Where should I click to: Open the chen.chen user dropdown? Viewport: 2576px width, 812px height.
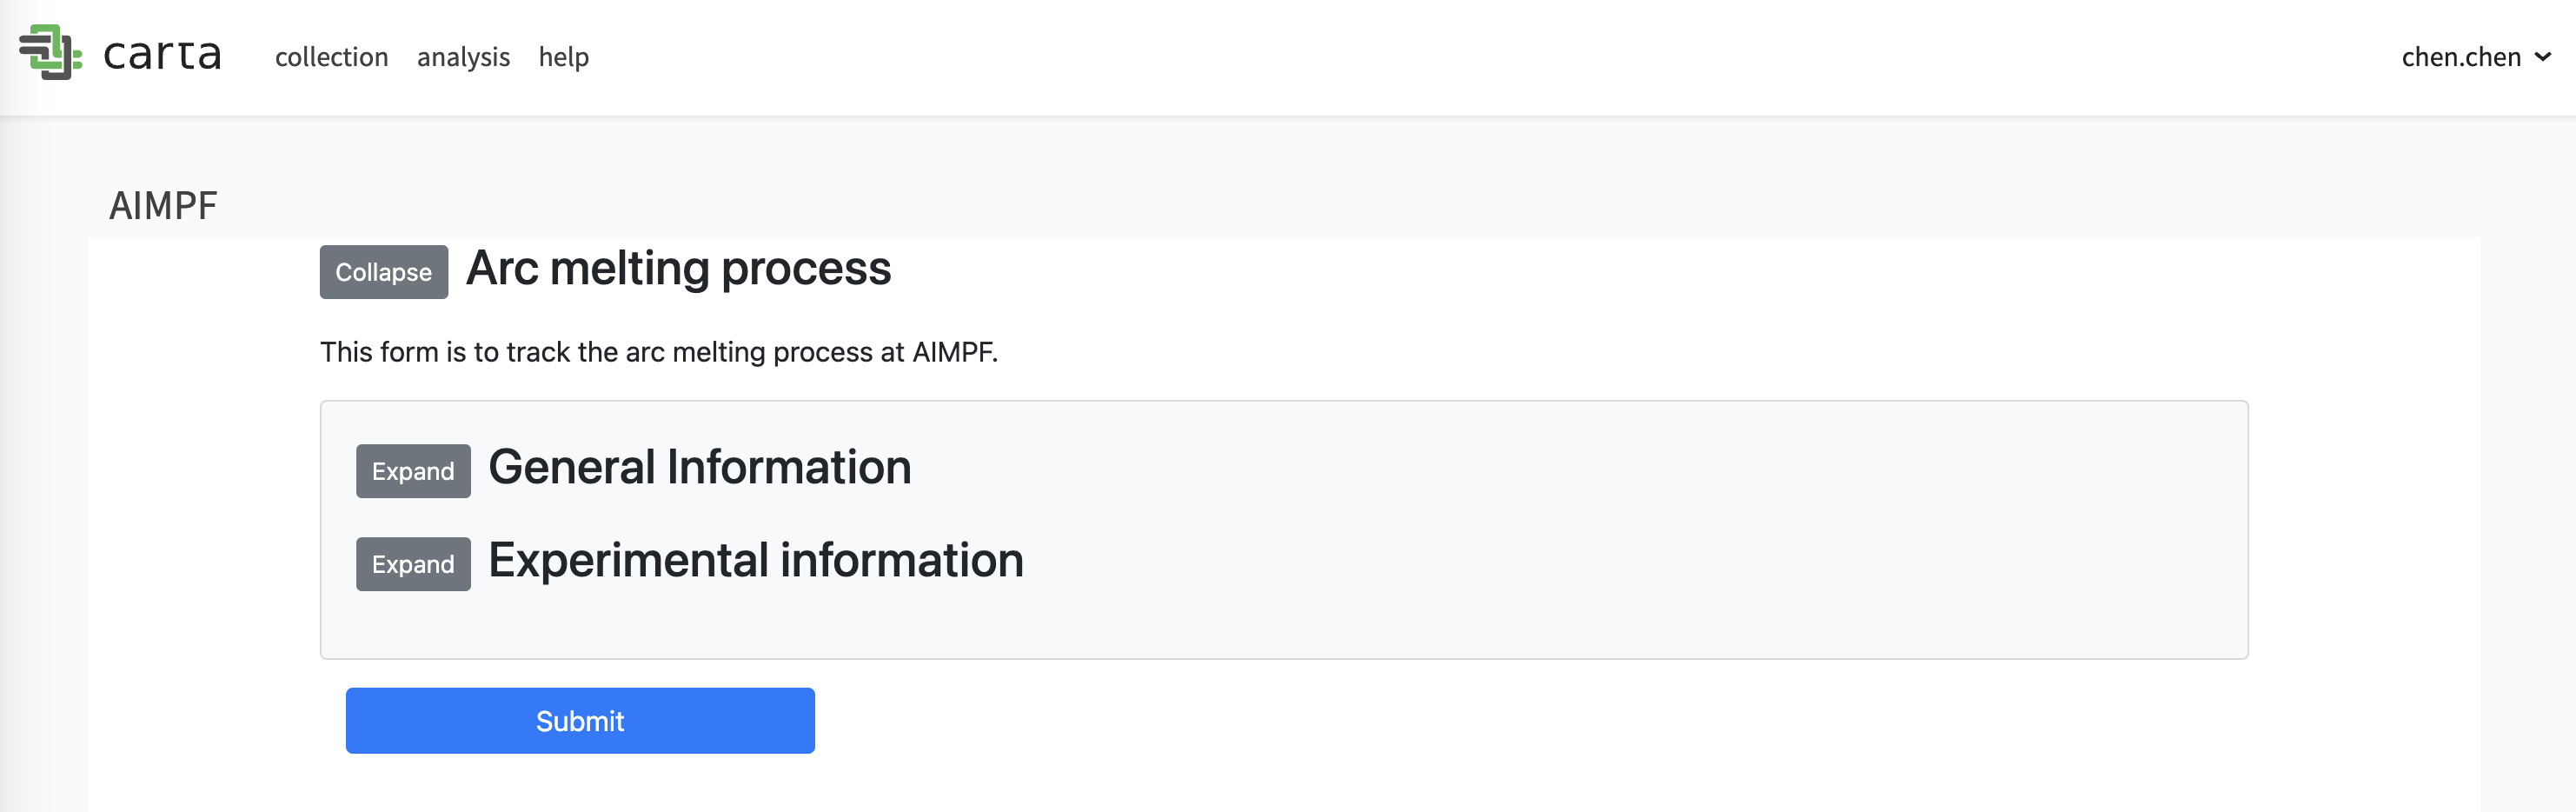point(2460,57)
